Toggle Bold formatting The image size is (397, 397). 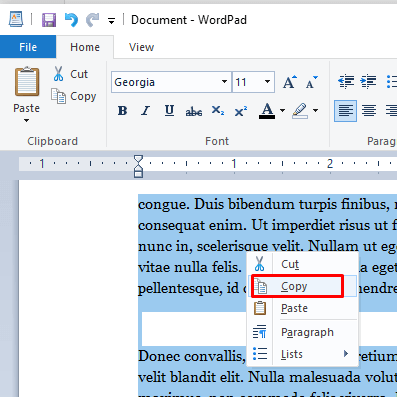122,110
